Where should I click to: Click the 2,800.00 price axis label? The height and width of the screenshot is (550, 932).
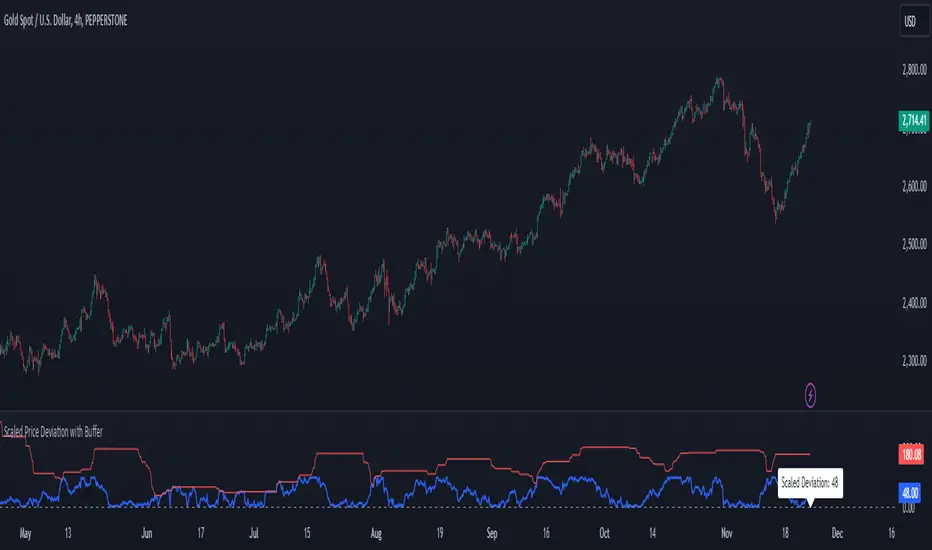tap(914, 70)
